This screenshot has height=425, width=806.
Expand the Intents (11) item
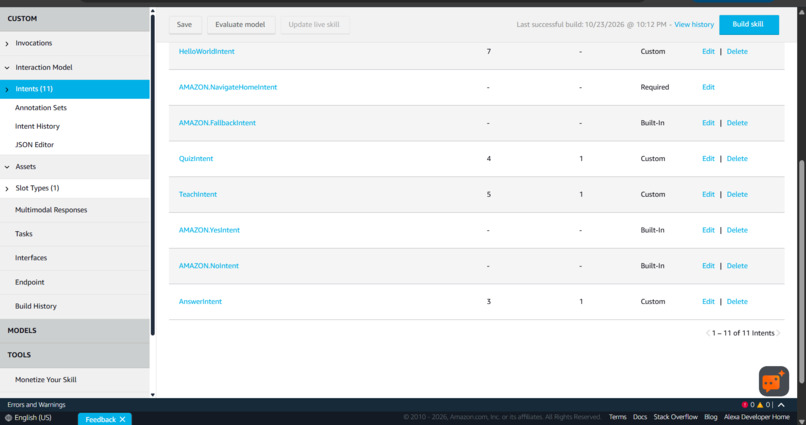pyautogui.click(x=7, y=89)
